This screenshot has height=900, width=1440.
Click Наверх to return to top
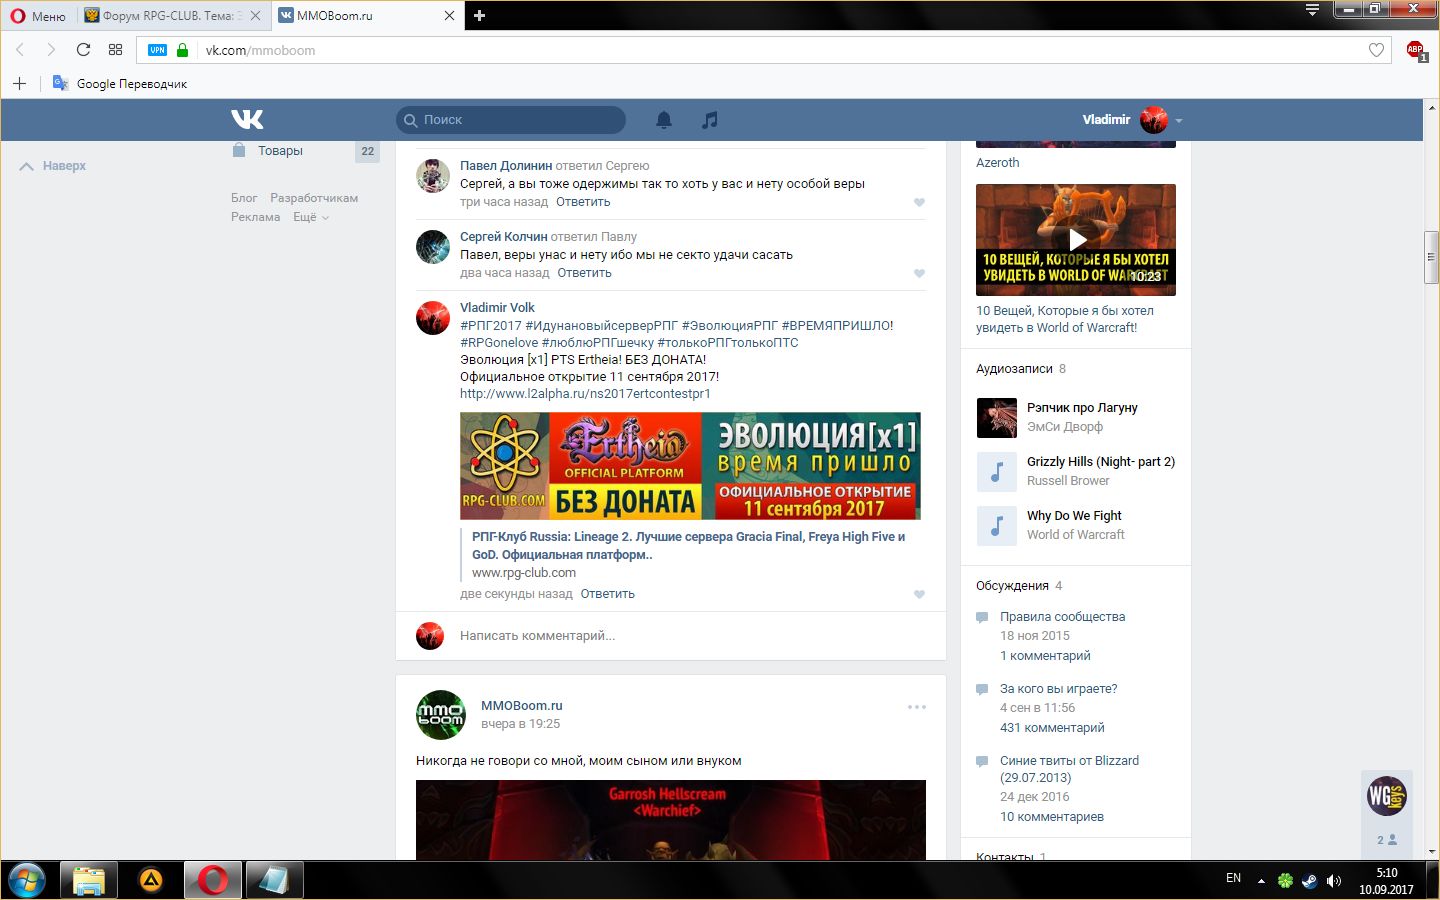[53, 166]
